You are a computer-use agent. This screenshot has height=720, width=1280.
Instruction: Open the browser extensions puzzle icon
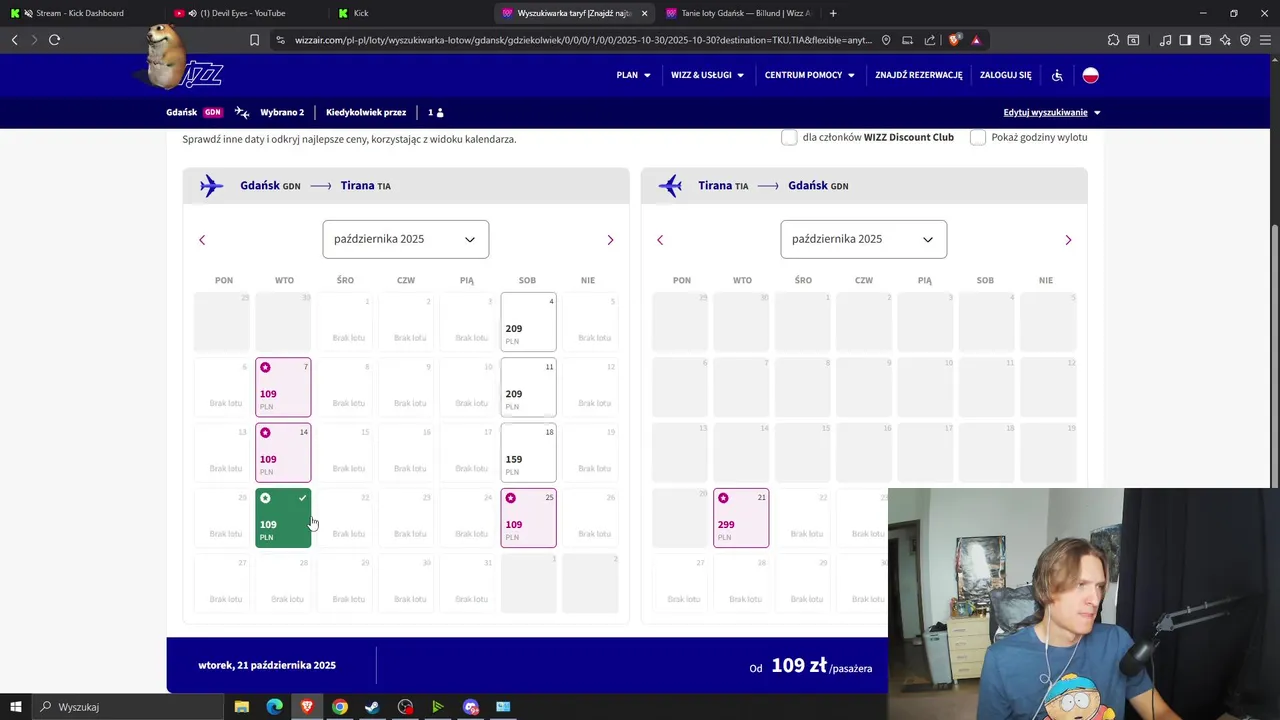[x=1113, y=40]
